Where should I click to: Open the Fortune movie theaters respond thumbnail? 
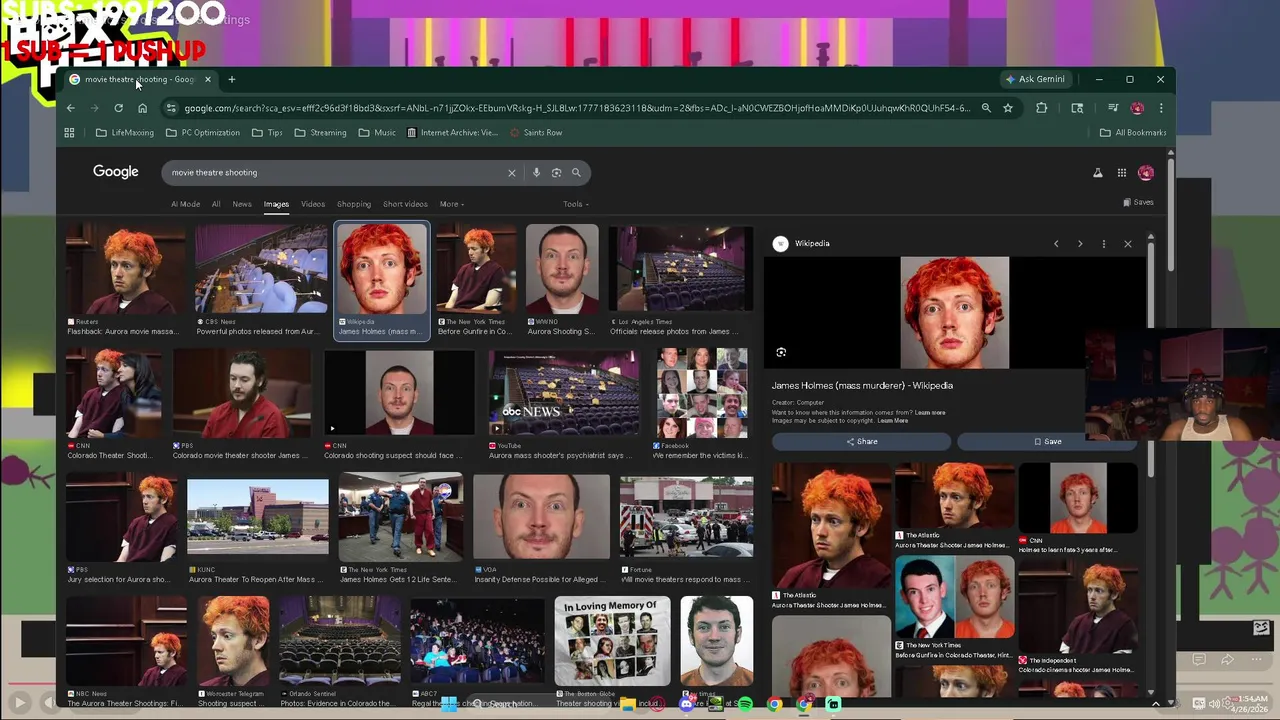(x=686, y=516)
